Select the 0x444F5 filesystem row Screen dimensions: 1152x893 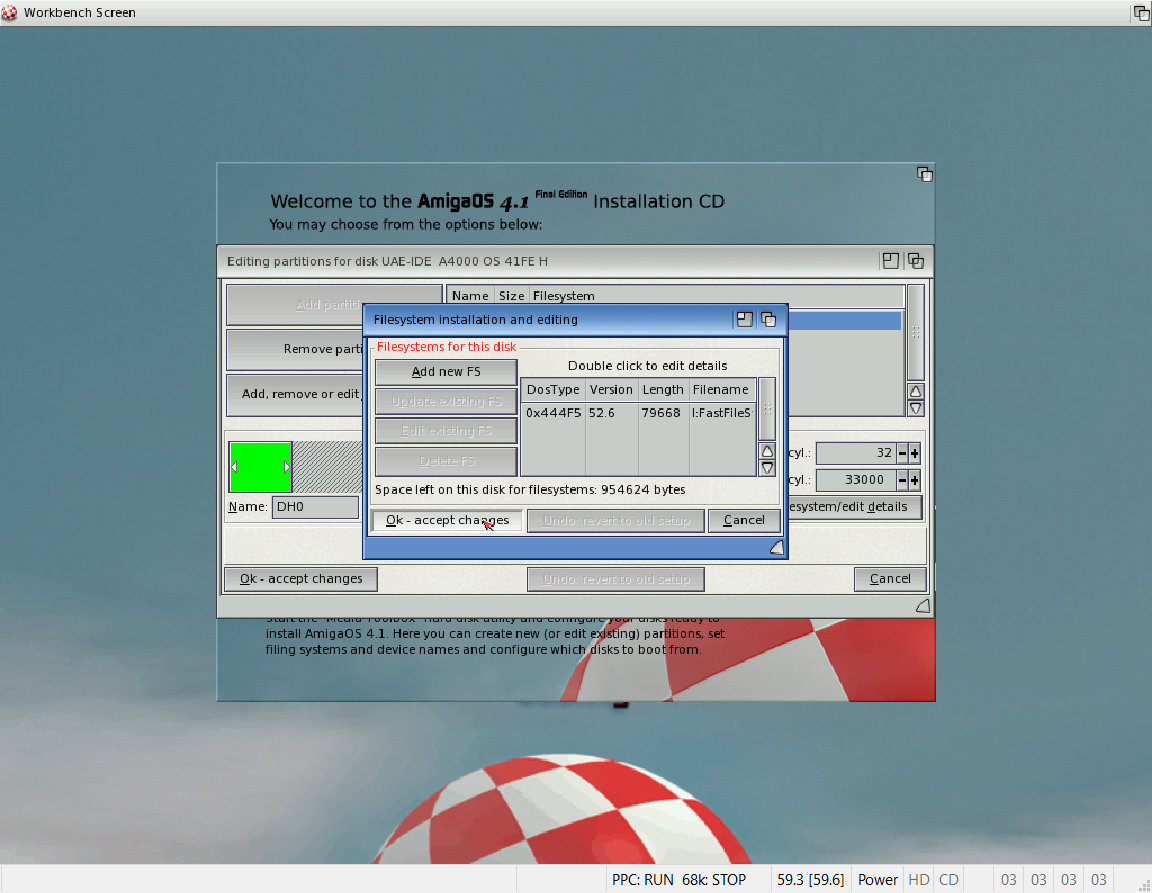[638, 413]
